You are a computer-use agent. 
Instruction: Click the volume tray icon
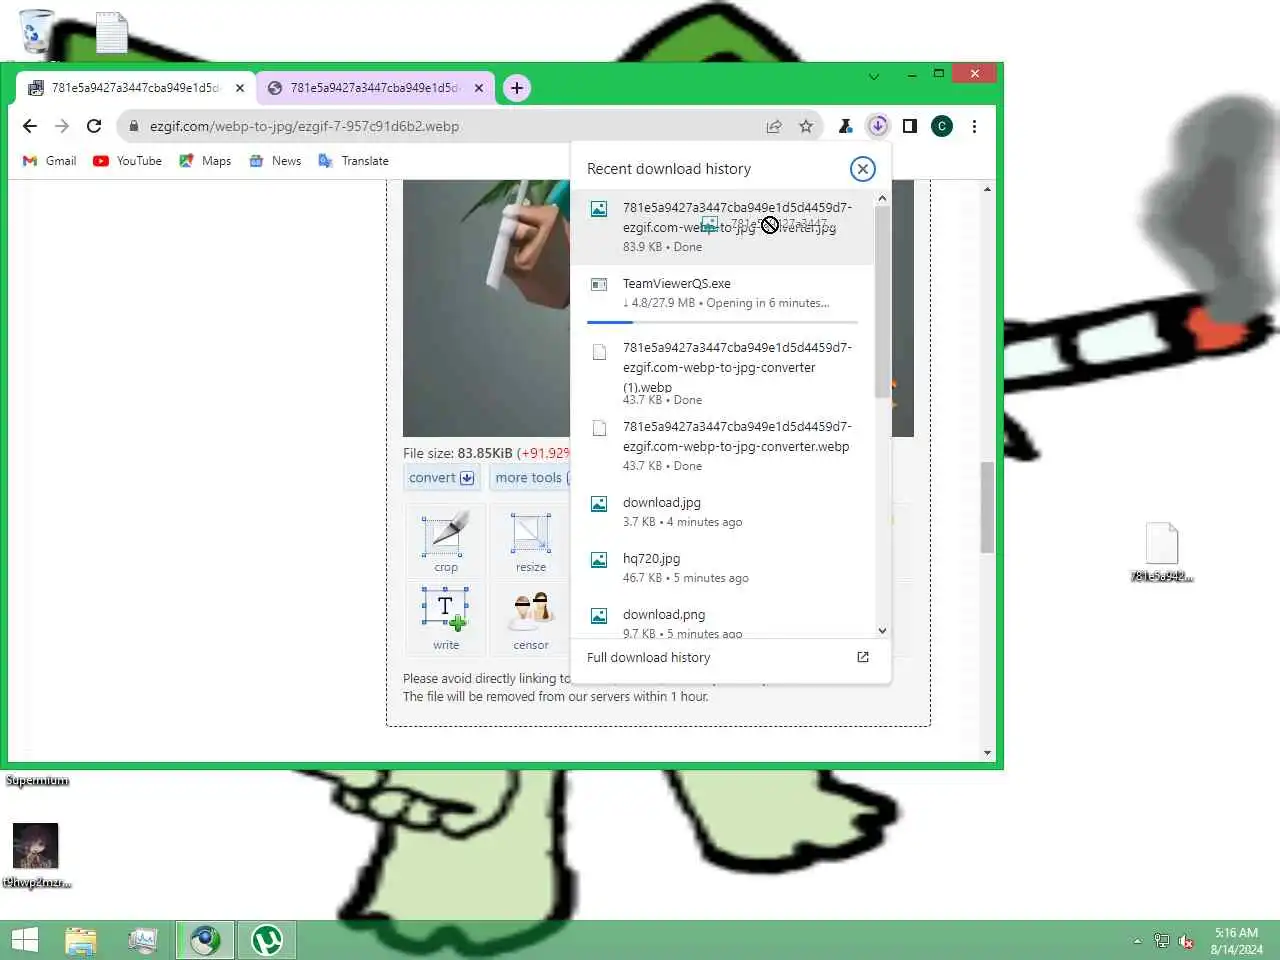pyautogui.click(x=1186, y=941)
